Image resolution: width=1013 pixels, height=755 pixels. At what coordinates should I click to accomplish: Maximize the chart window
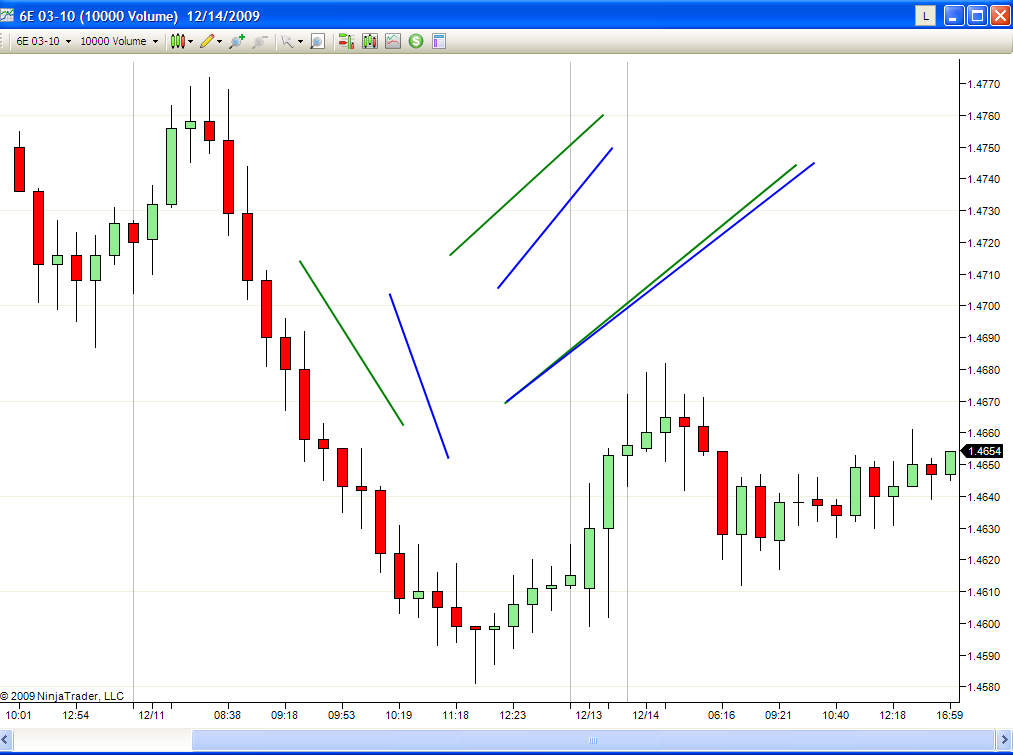pyautogui.click(x=977, y=16)
